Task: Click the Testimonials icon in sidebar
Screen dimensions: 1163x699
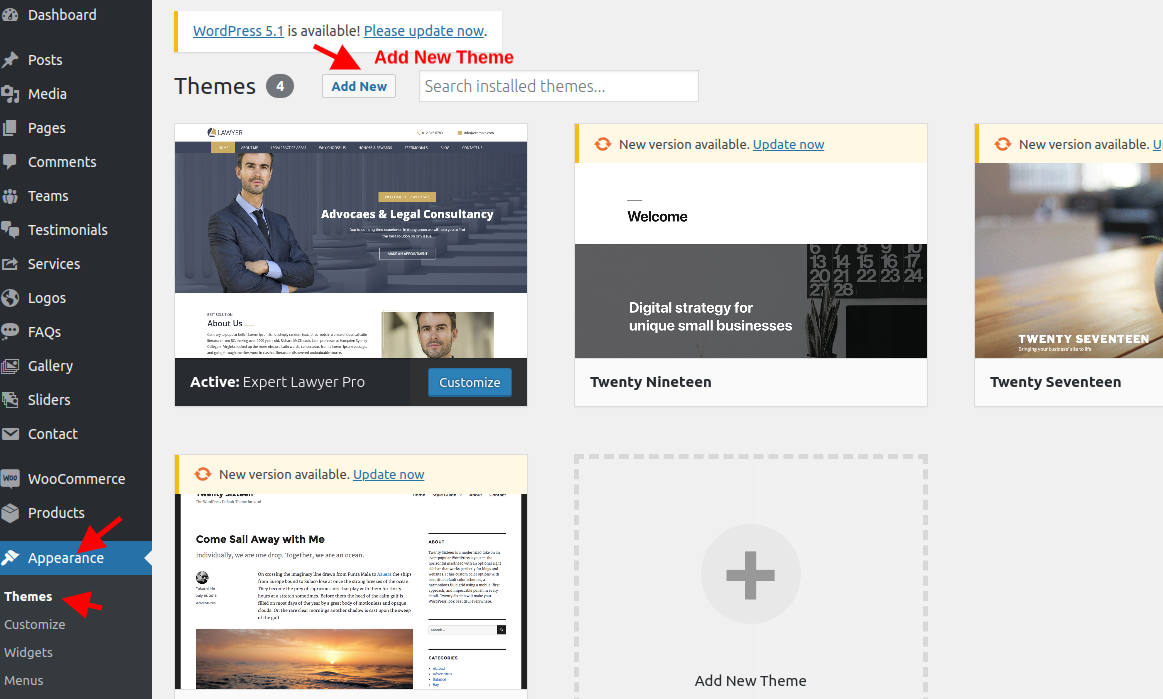Action: pyautogui.click(x=10, y=230)
